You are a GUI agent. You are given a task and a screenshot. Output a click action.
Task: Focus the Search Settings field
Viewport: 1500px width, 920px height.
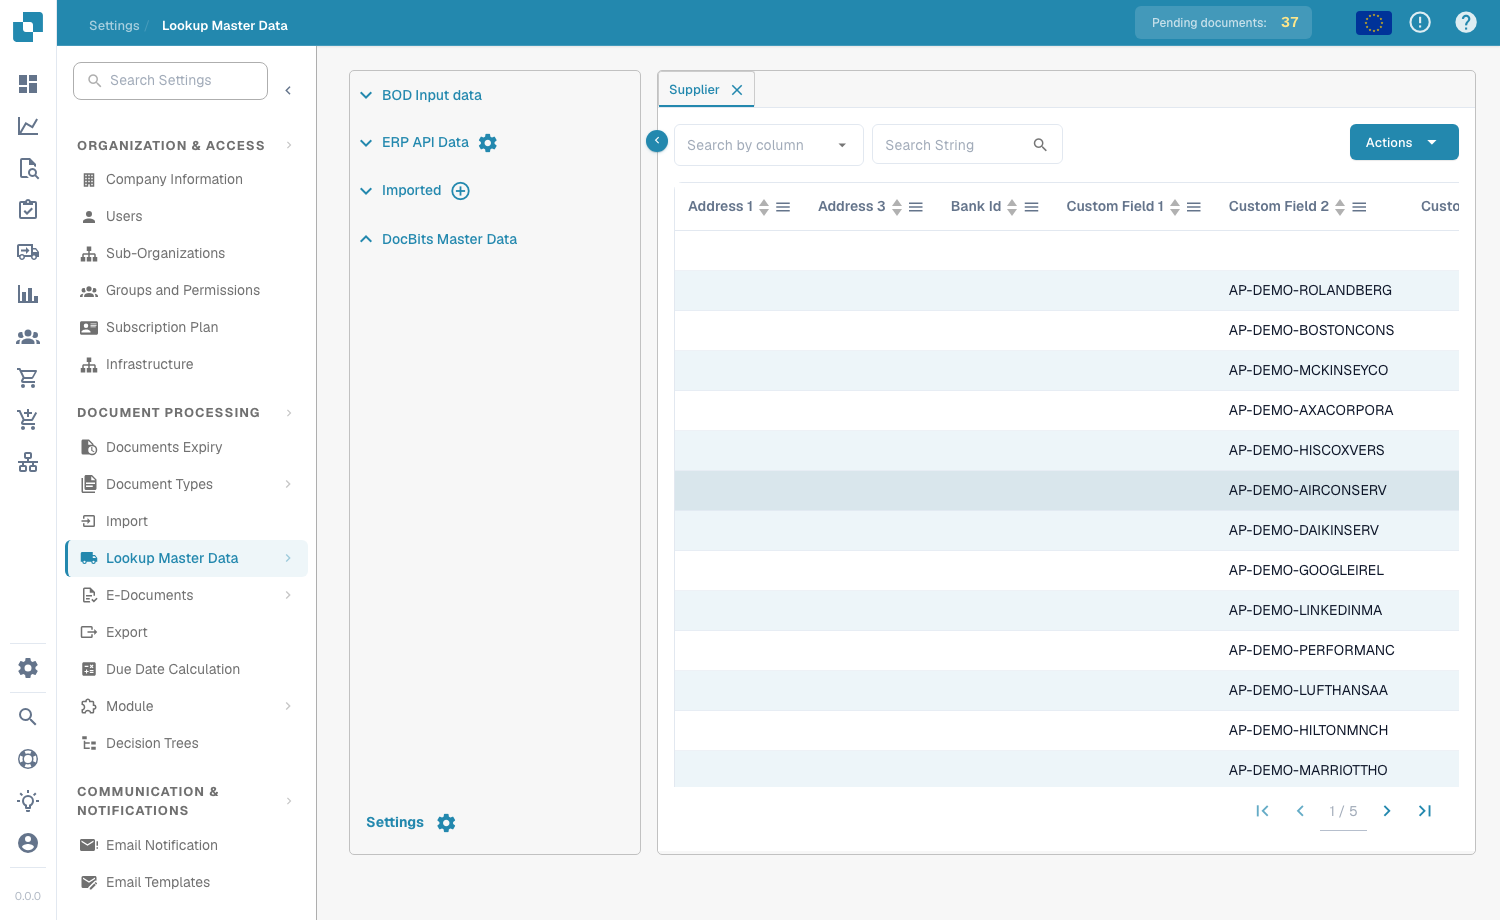pyautogui.click(x=170, y=81)
